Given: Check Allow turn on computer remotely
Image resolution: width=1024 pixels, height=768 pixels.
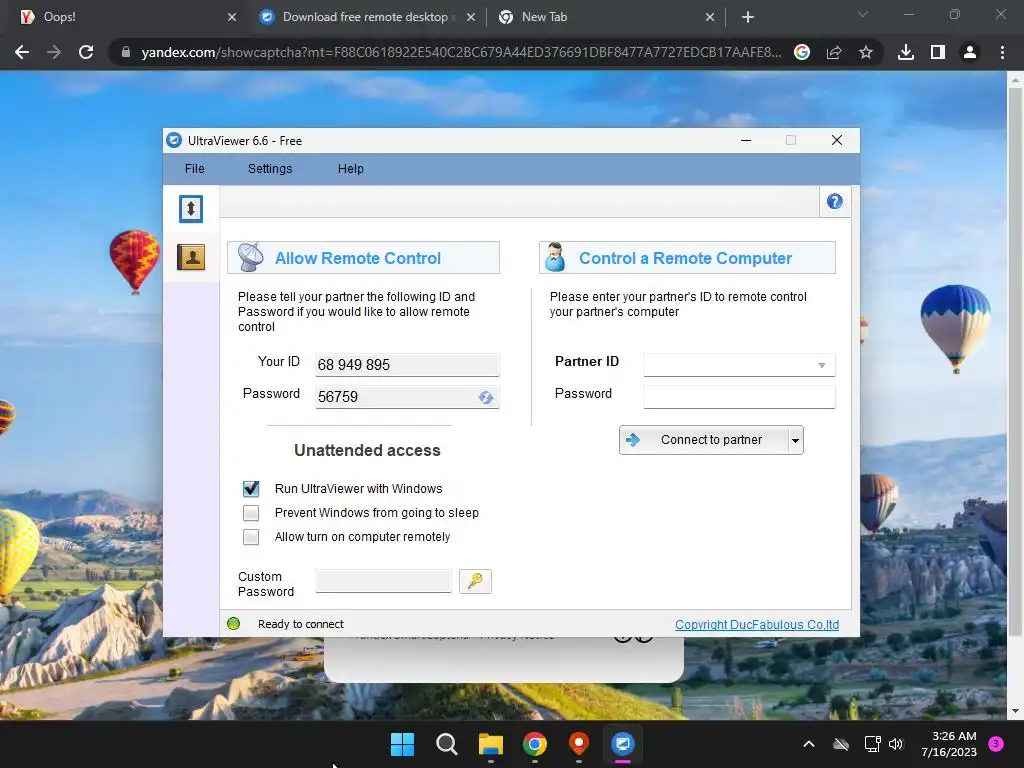Looking at the screenshot, I should coord(251,537).
